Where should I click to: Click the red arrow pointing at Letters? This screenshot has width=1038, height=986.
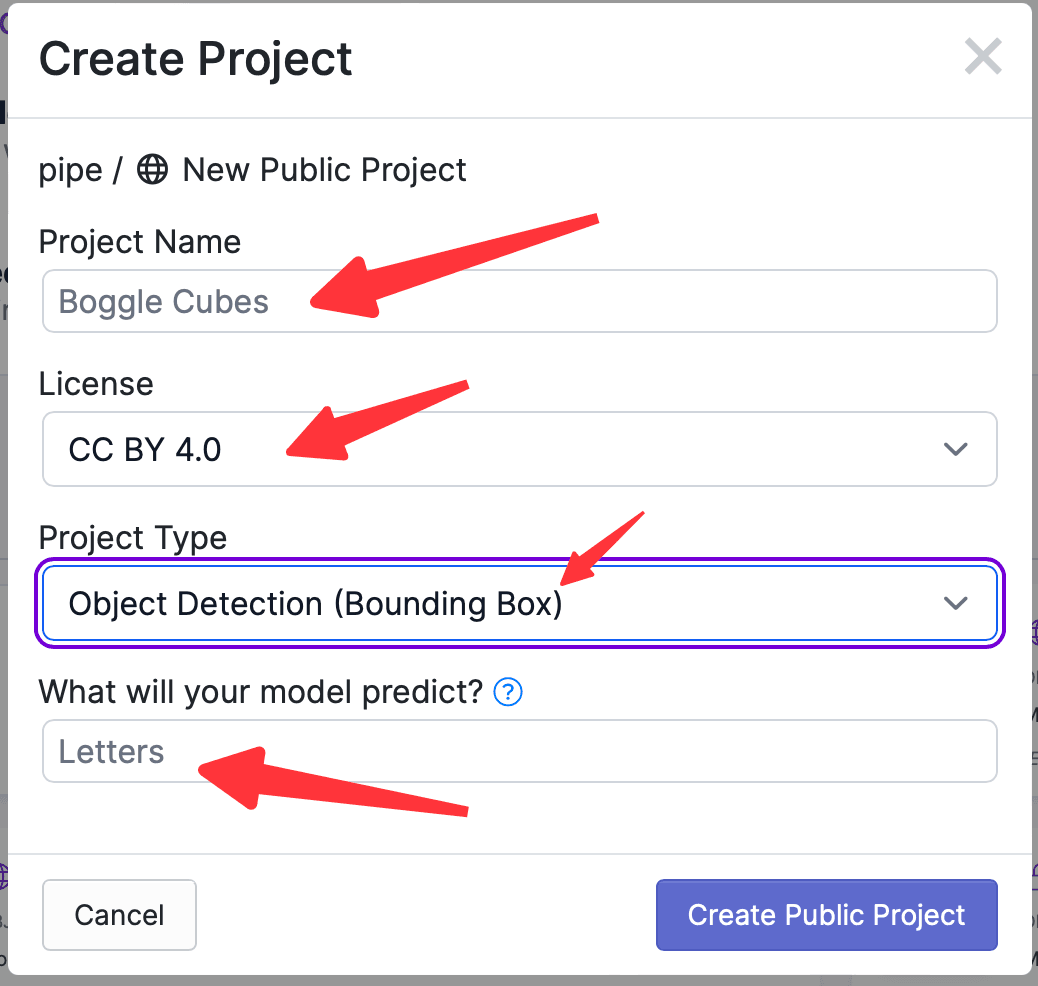[x=333, y=779]
